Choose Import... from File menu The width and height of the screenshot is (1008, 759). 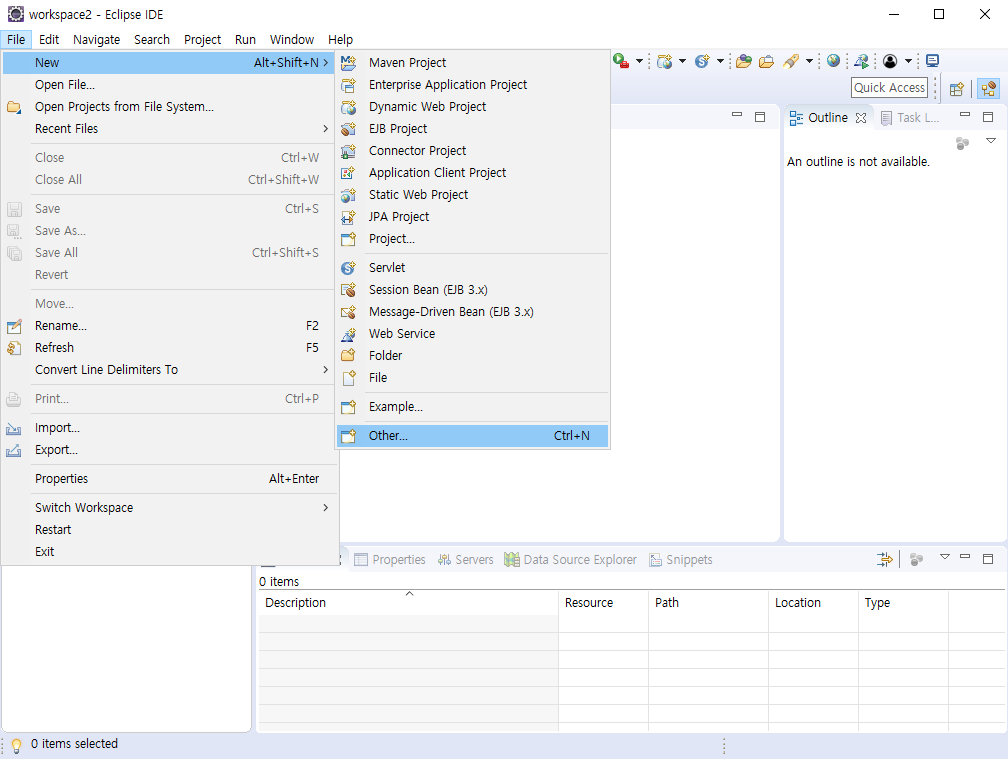[x=169, y=428]
